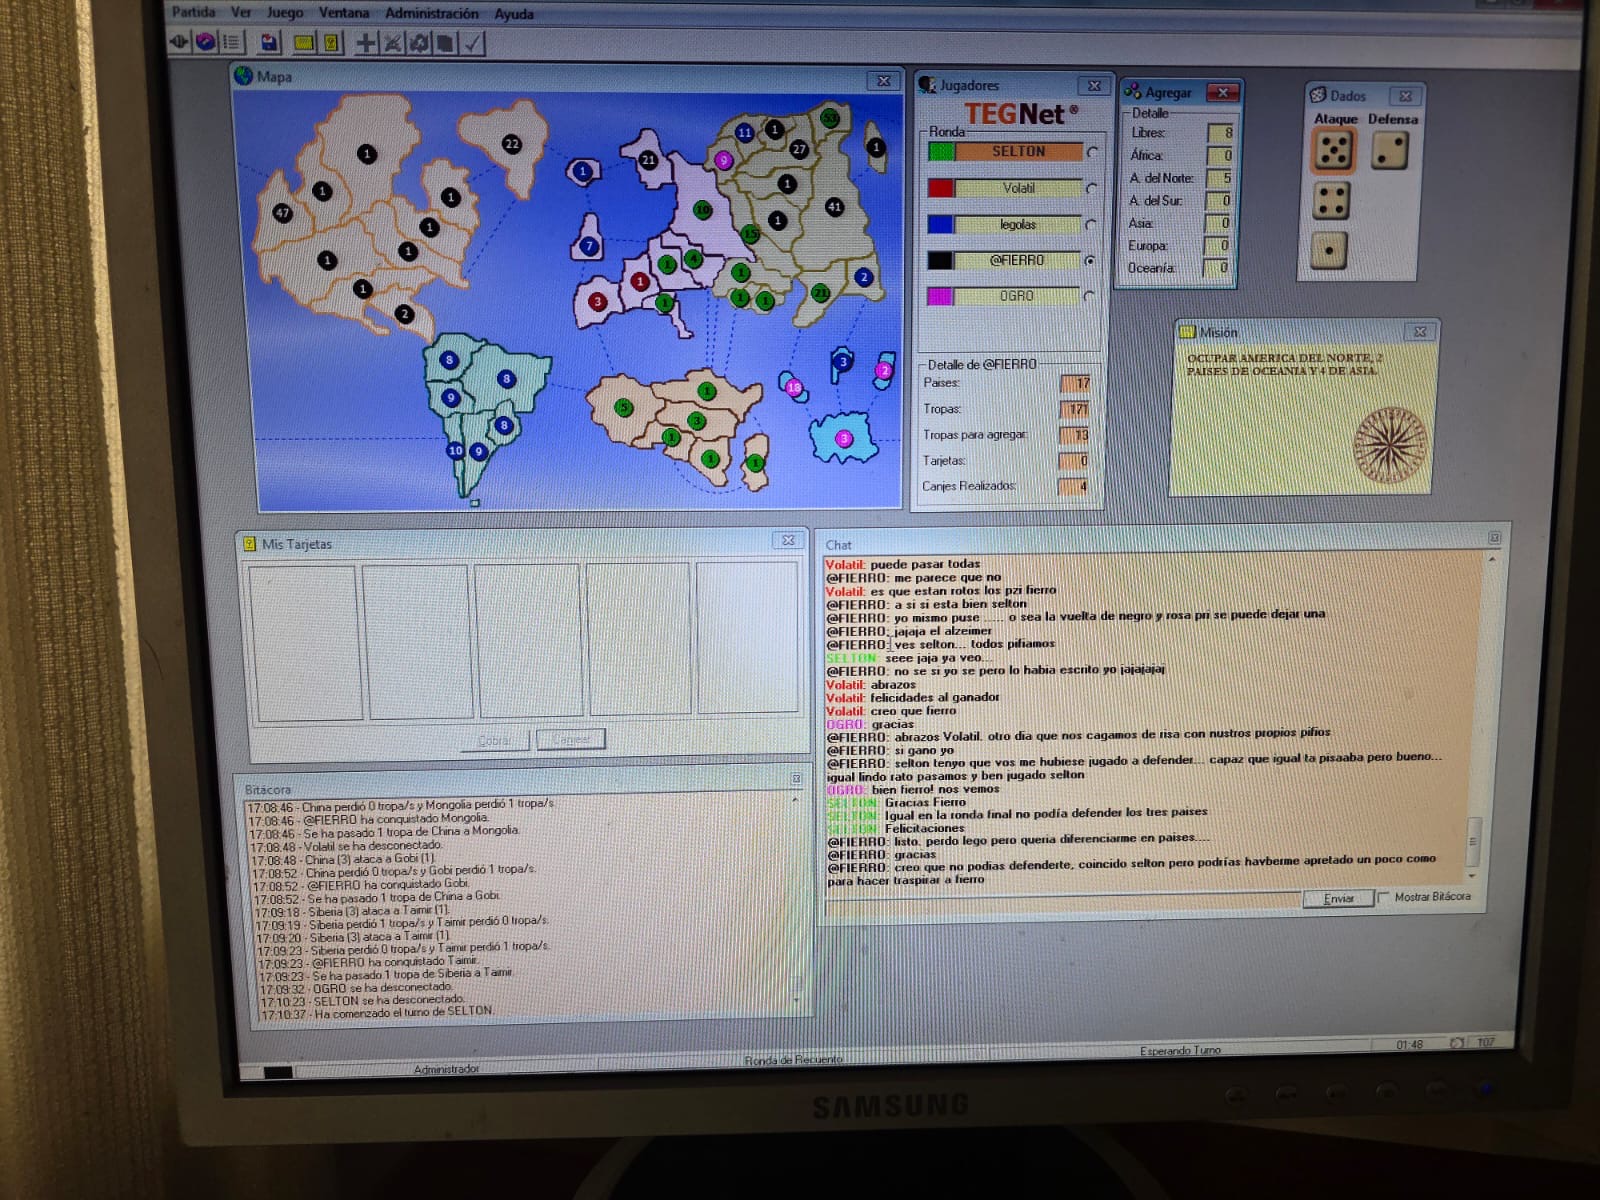The height and width of the screenshot is (1200, 1600).
Task: Click the crossed swords attack icon
Action: pyautogui.click(x=393, y=42)
